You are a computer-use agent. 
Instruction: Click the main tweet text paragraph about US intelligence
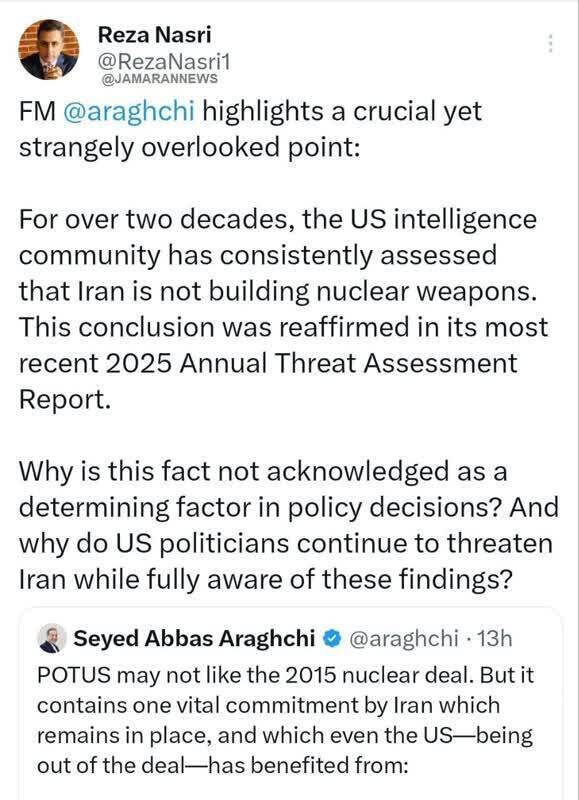tap(284, 309)
